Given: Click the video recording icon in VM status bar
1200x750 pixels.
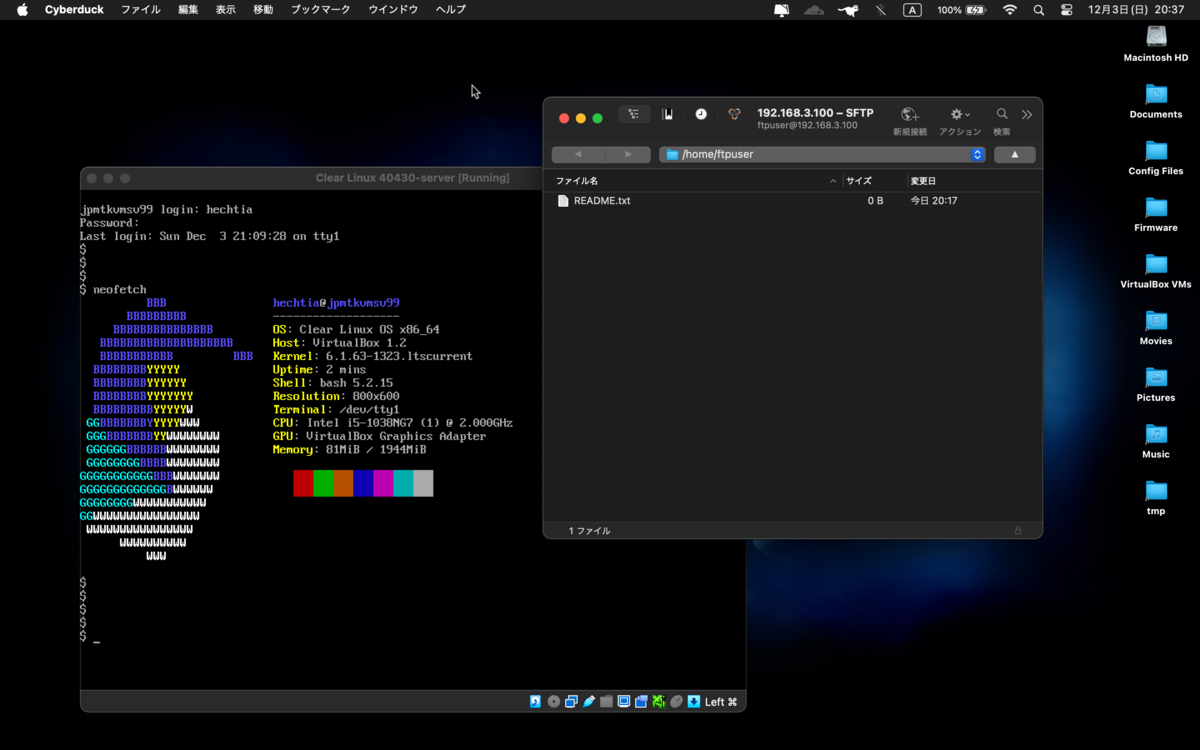Looking at the screenshot, I should 642,701.
